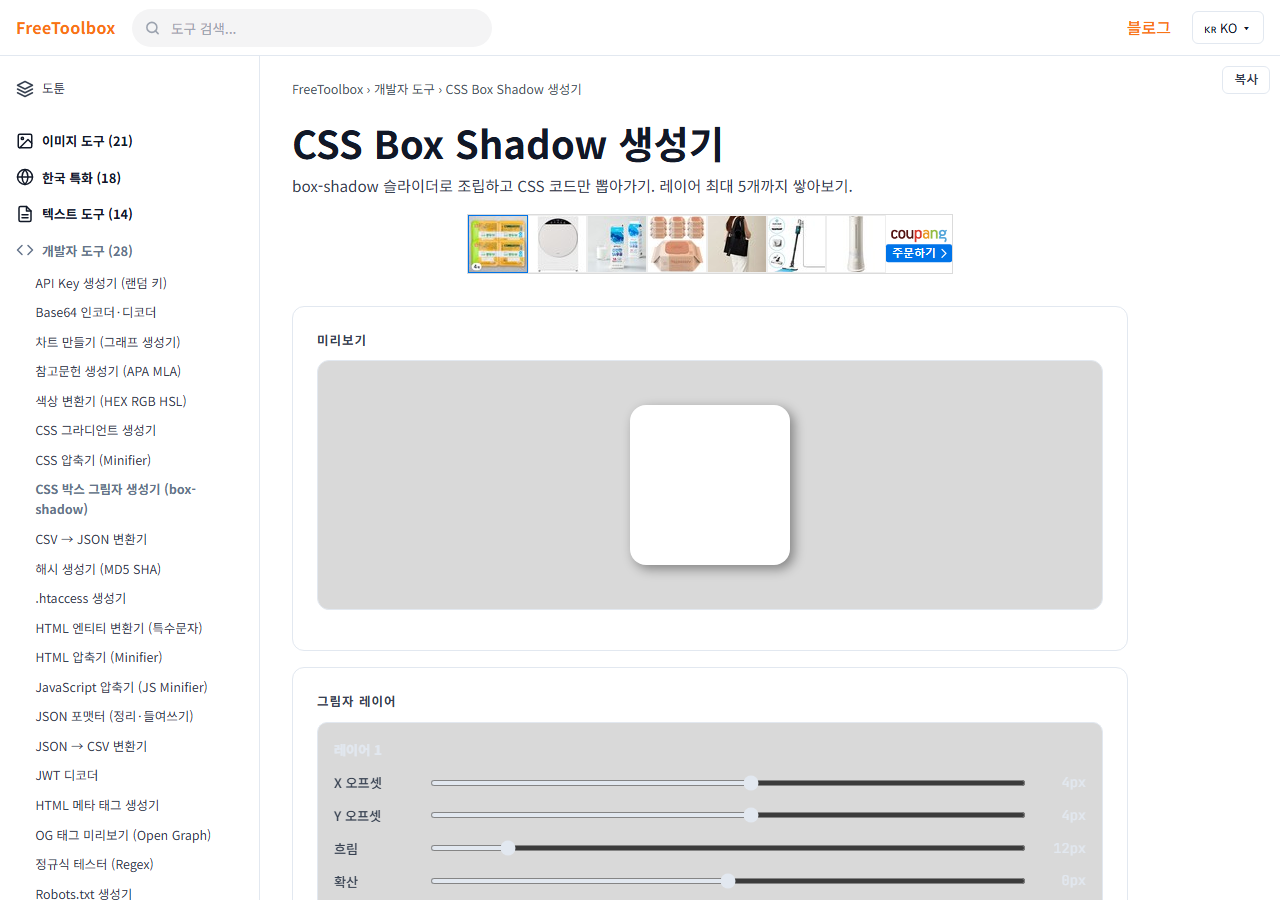The image size is (1280, 900).
Task: Open 차트 만들기 tool
Action: click(x=108, y=342)
